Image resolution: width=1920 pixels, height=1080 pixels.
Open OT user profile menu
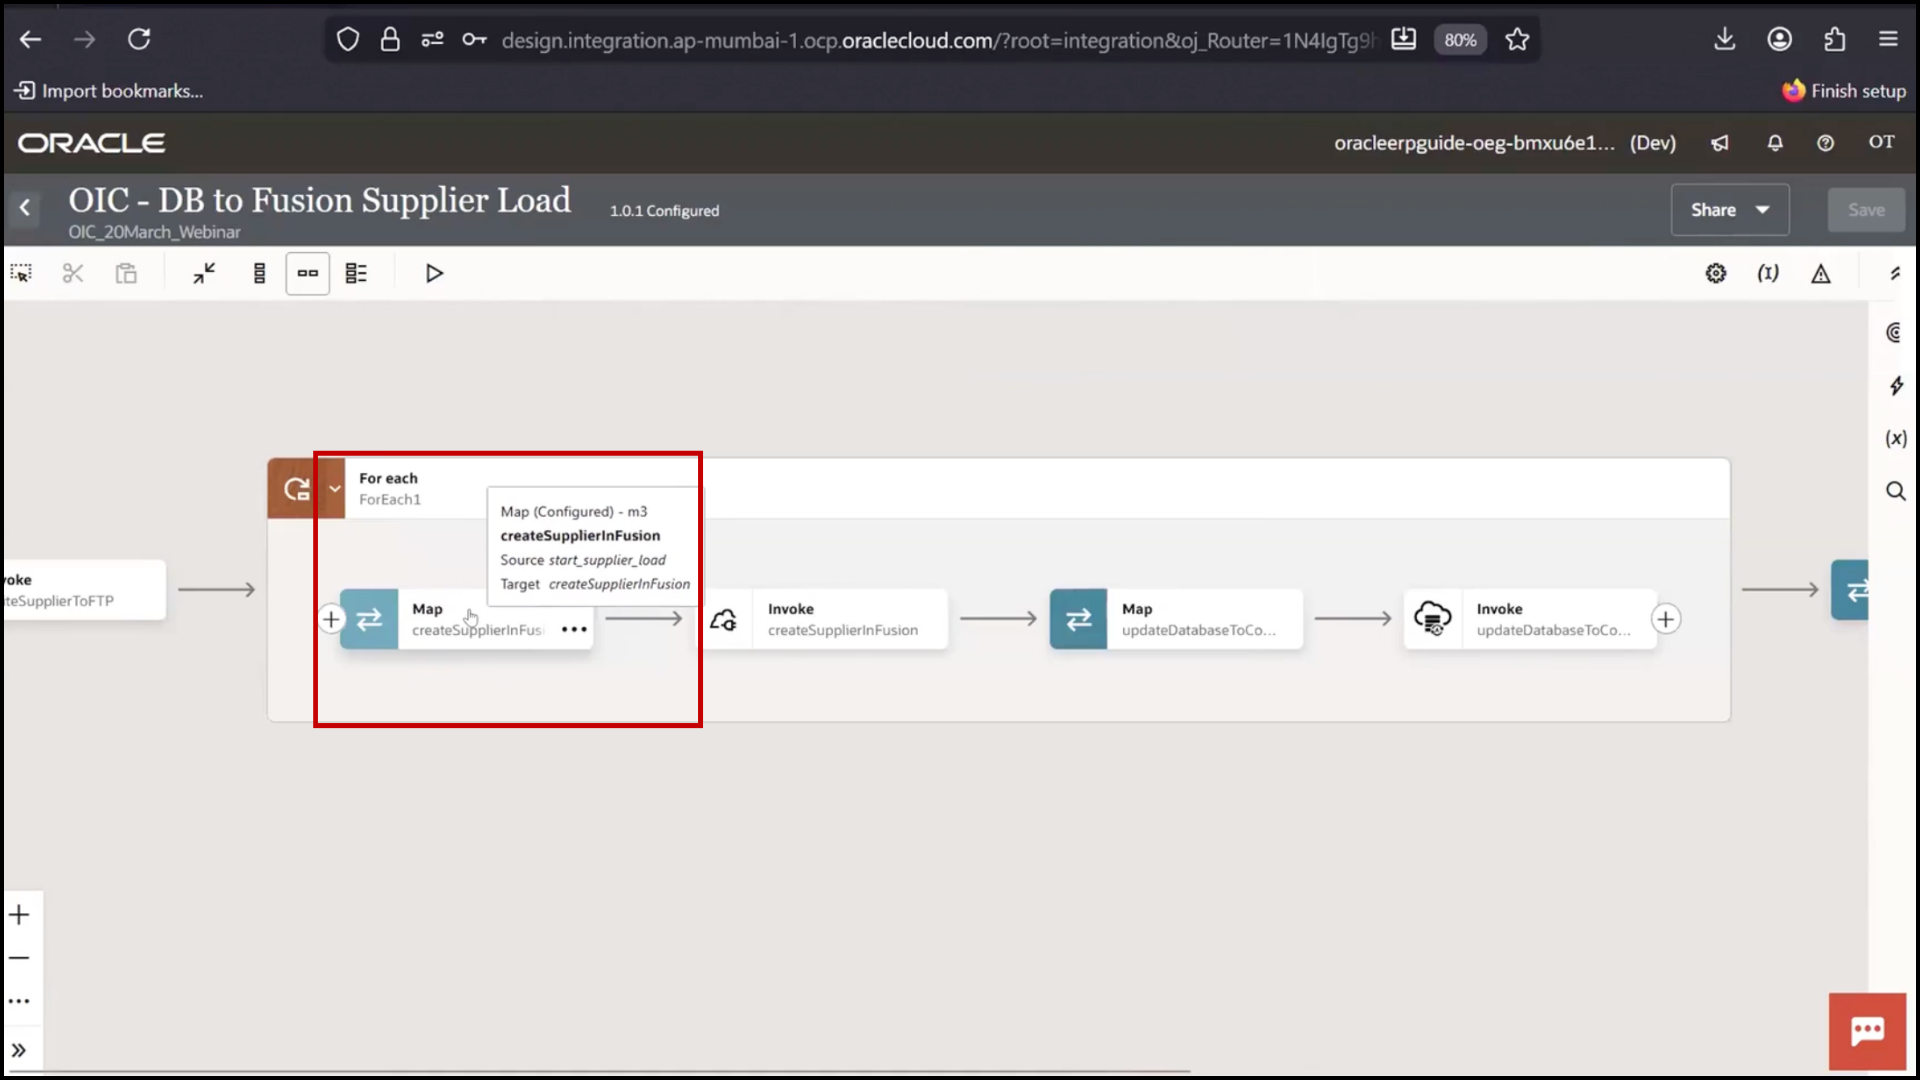pos(1882,142)
